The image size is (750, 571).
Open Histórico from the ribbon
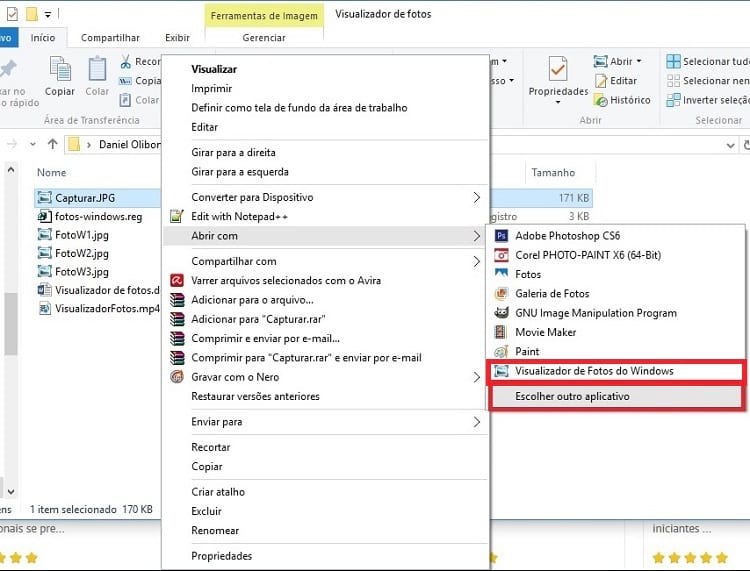(622, 100)
